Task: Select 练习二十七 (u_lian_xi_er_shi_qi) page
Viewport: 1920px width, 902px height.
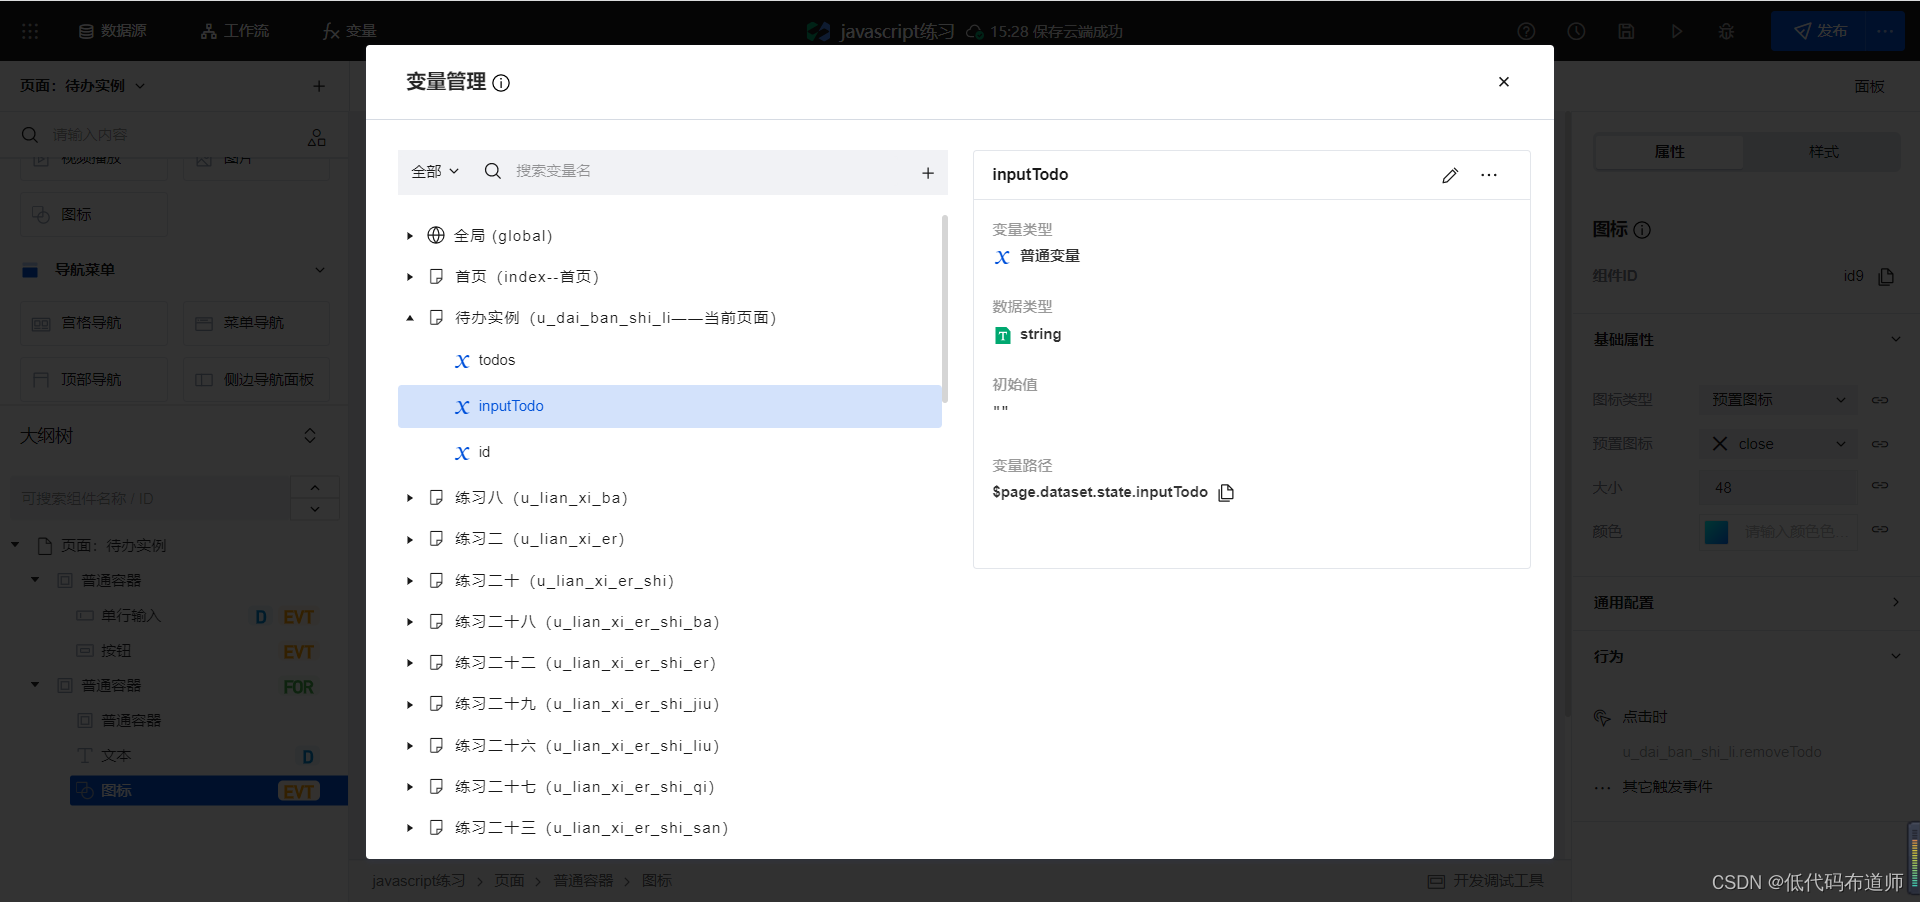Action: pyautogui.click(x=585, y=787)
